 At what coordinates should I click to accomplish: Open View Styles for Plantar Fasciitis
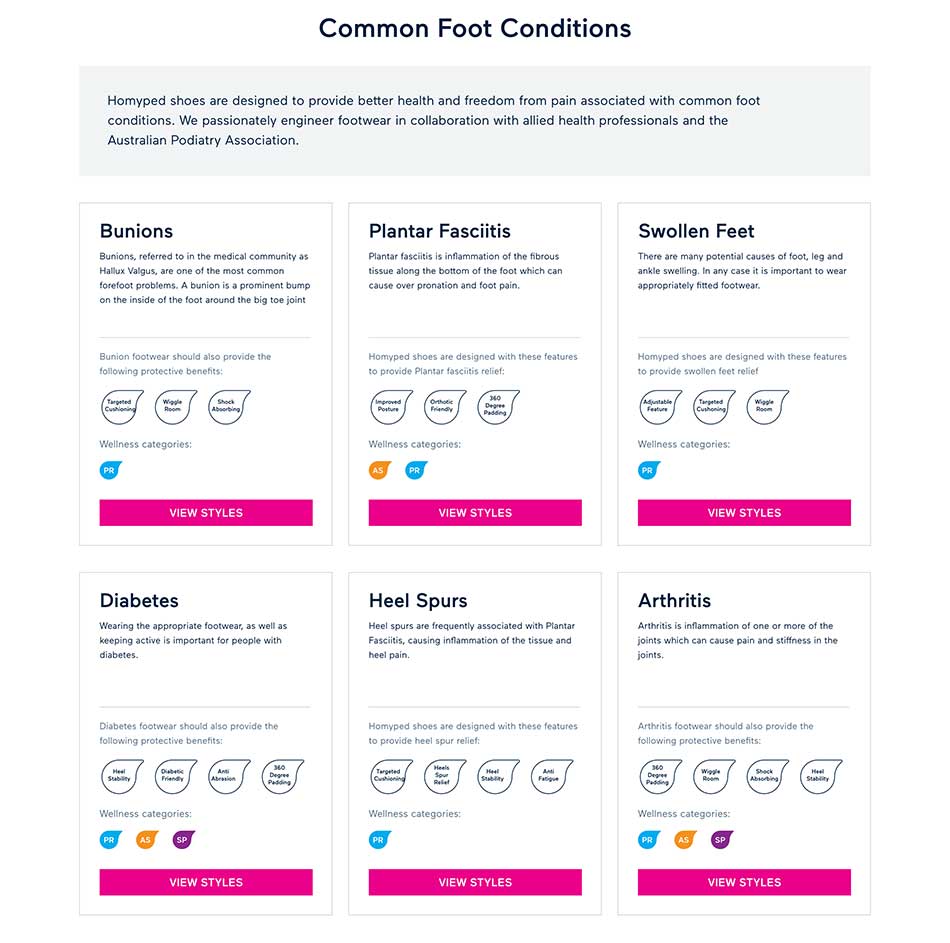(475, 513)
